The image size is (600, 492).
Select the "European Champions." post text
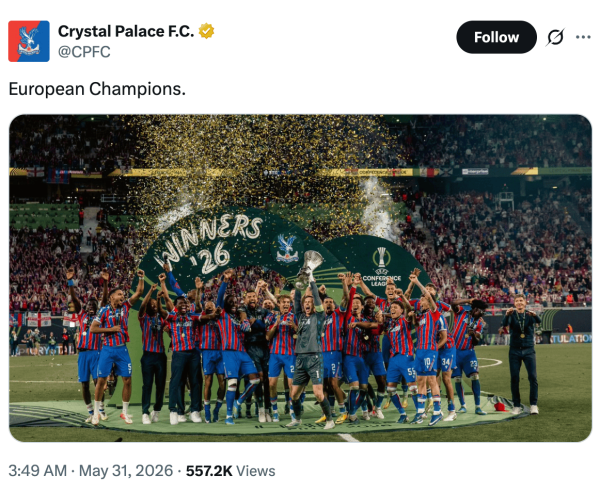(97, 89)
